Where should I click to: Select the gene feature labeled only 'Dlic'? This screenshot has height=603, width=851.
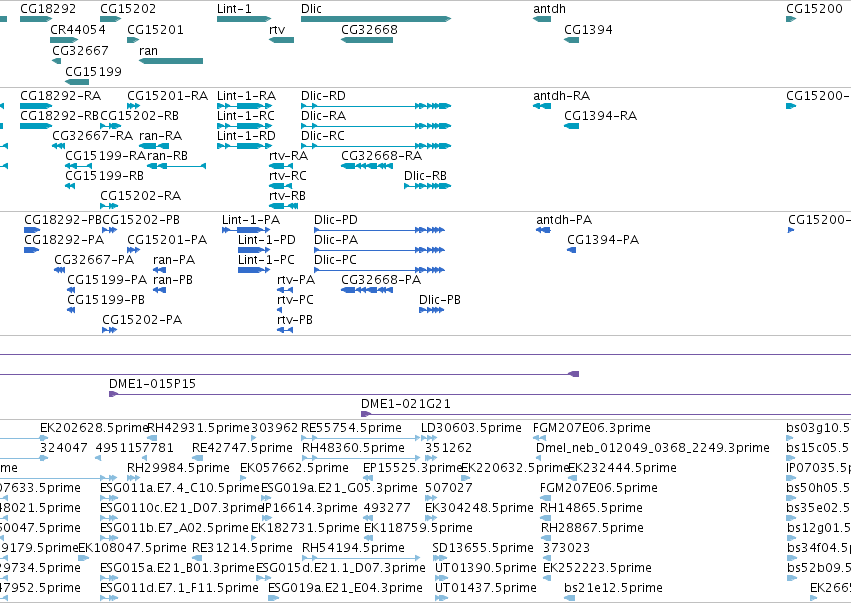click(x=376, y=19)
